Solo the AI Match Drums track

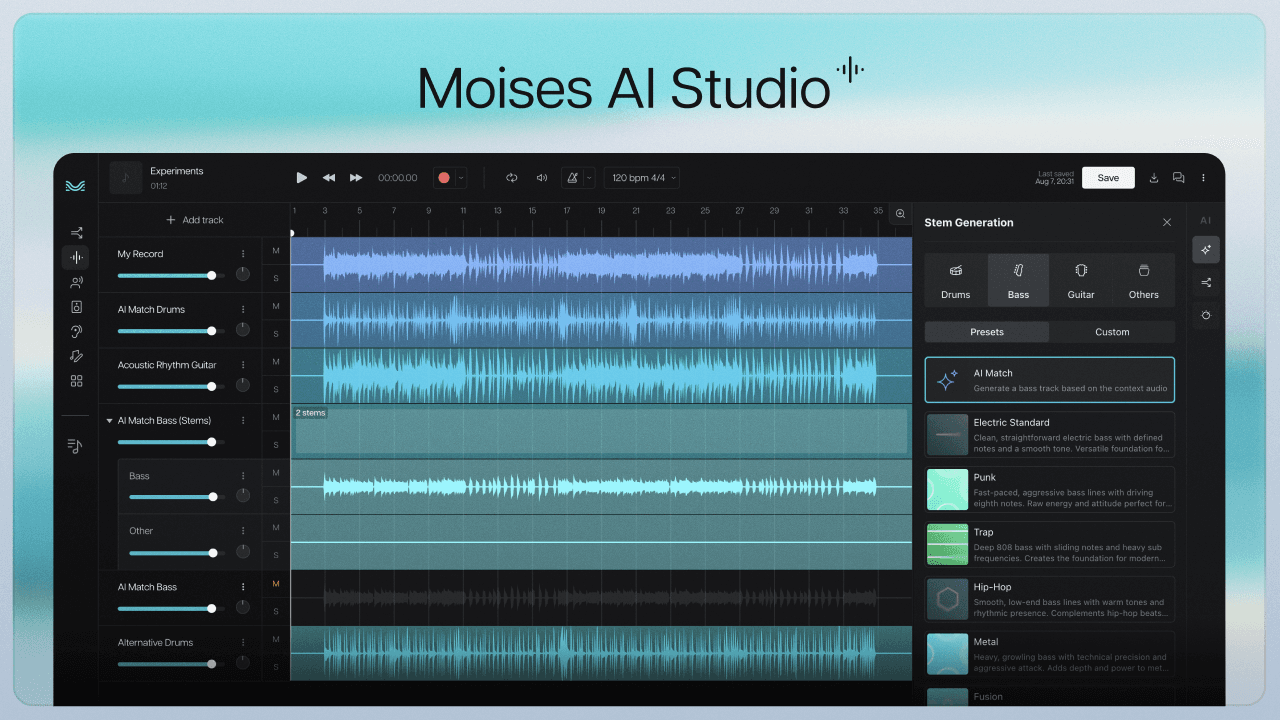click(276, 333)
